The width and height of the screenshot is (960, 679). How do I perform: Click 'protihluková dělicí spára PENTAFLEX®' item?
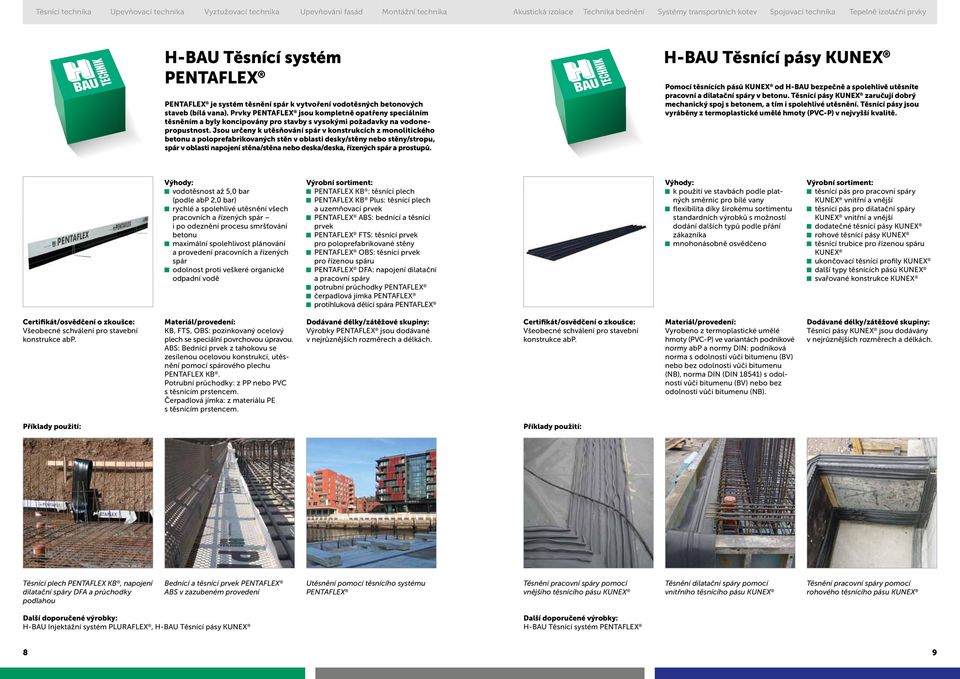[375, 304]
